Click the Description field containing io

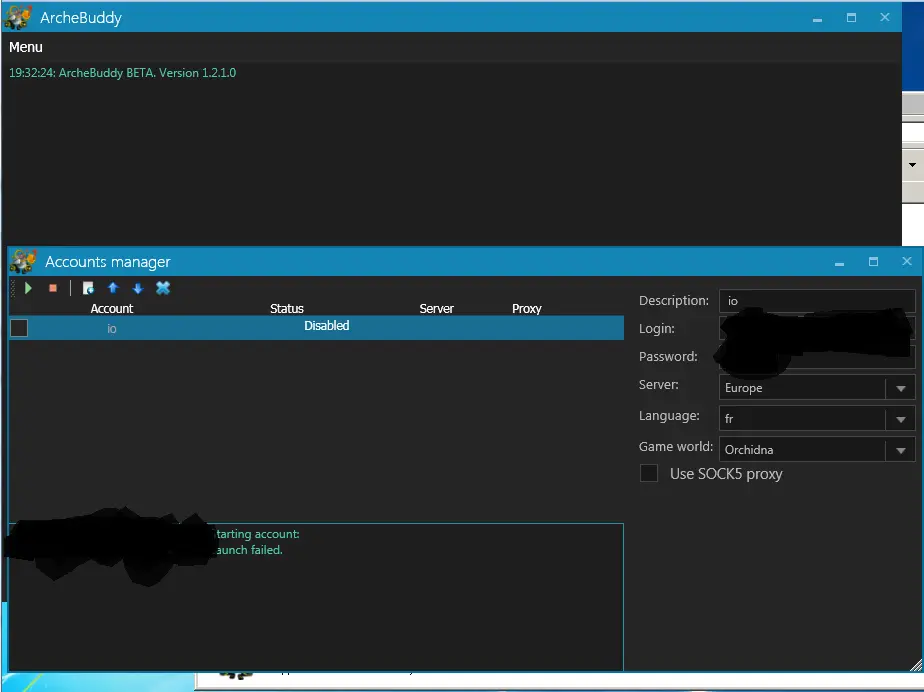point(817,301)
